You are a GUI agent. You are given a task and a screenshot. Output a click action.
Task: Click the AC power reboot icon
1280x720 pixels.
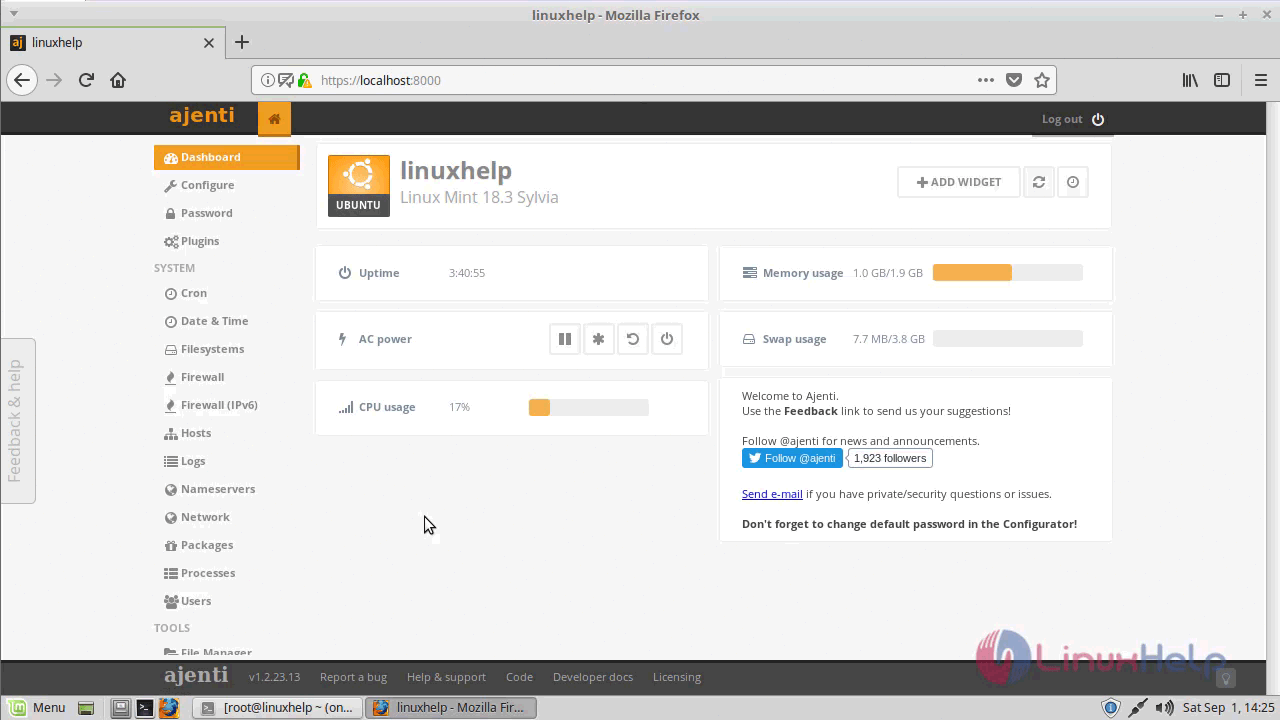633,339
